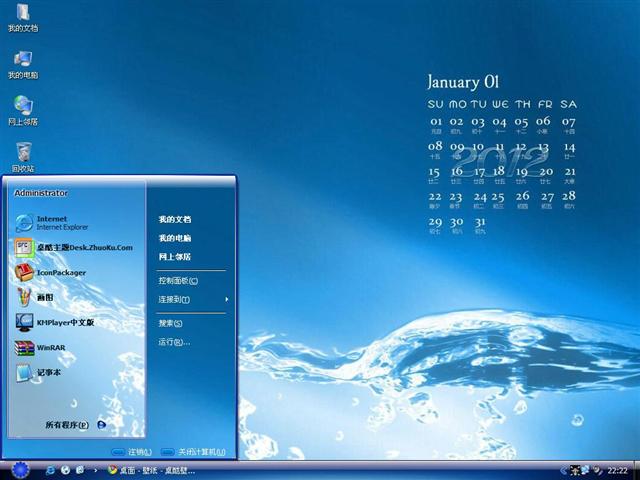Screen dimensions: 640x480
Task: Open 控制面板(C) control panel
Action: pyautogui.click(x=178, y=281)
